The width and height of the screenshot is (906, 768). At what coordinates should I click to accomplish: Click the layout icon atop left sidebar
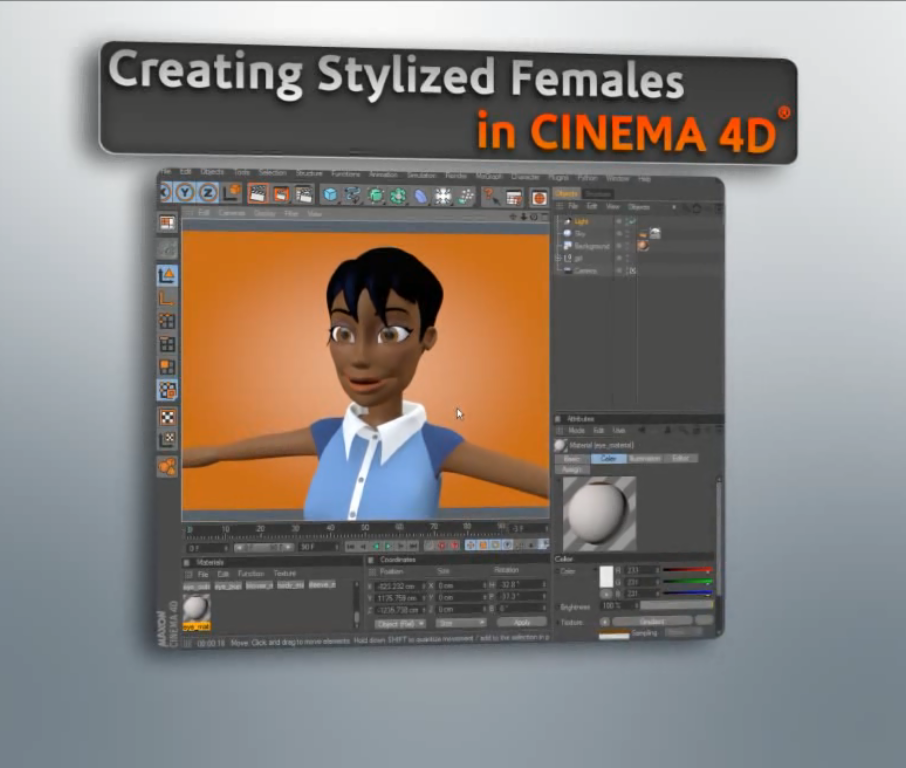click(x=167, y=223)
